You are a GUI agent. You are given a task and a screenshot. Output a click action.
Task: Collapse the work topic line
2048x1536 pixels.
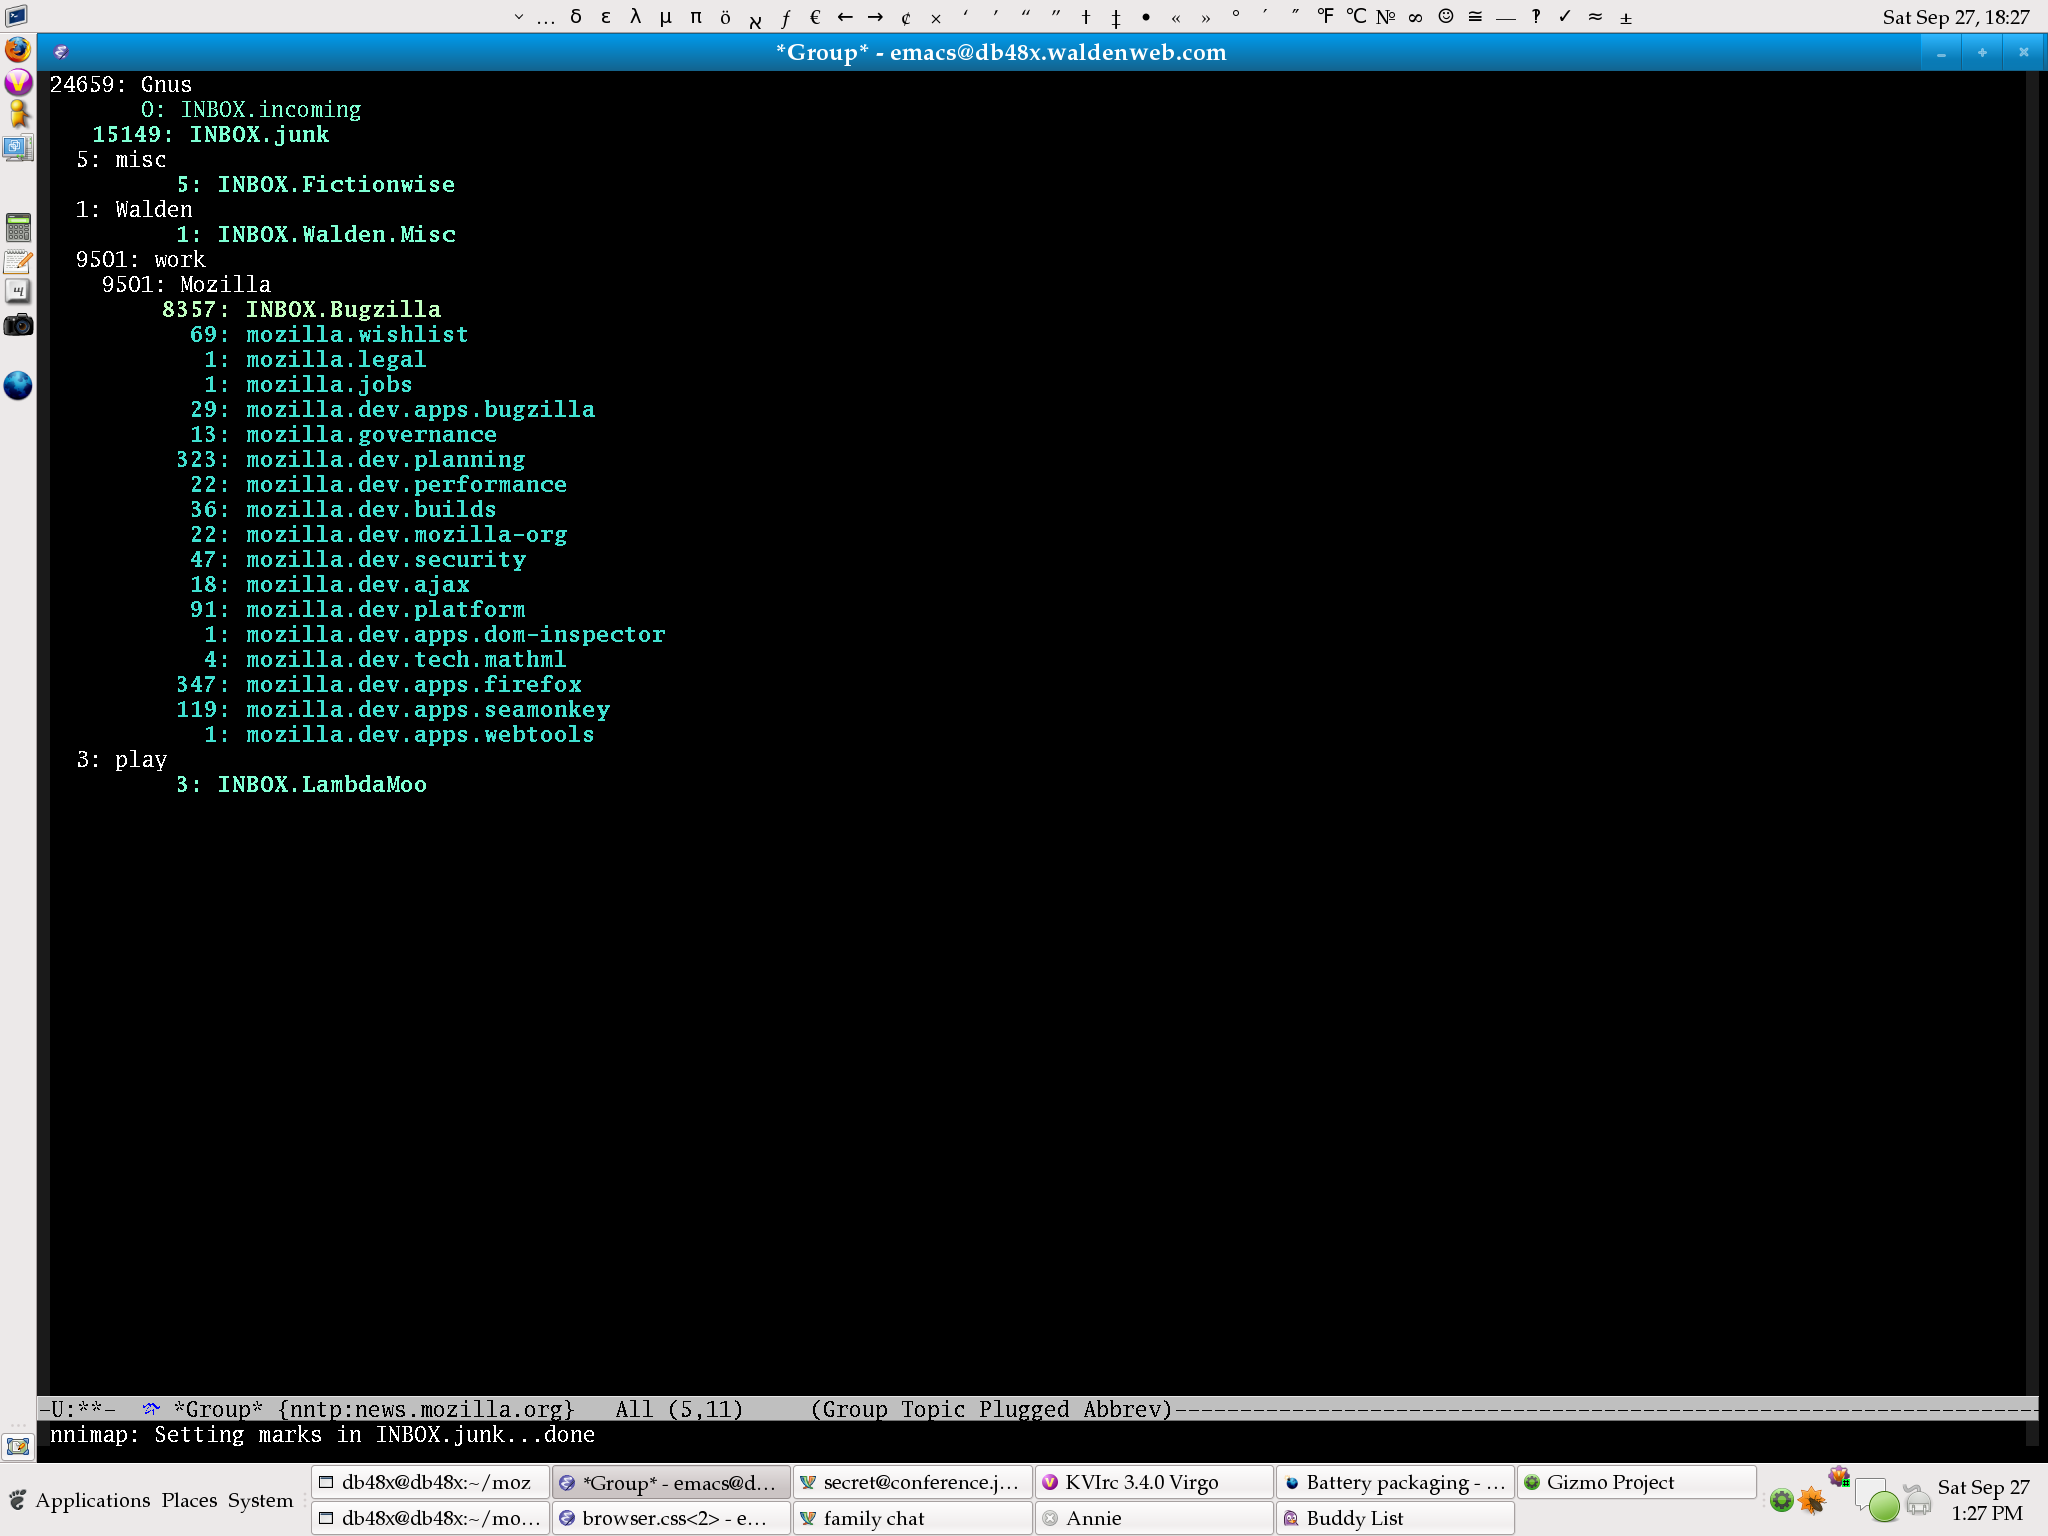point(140,259)
